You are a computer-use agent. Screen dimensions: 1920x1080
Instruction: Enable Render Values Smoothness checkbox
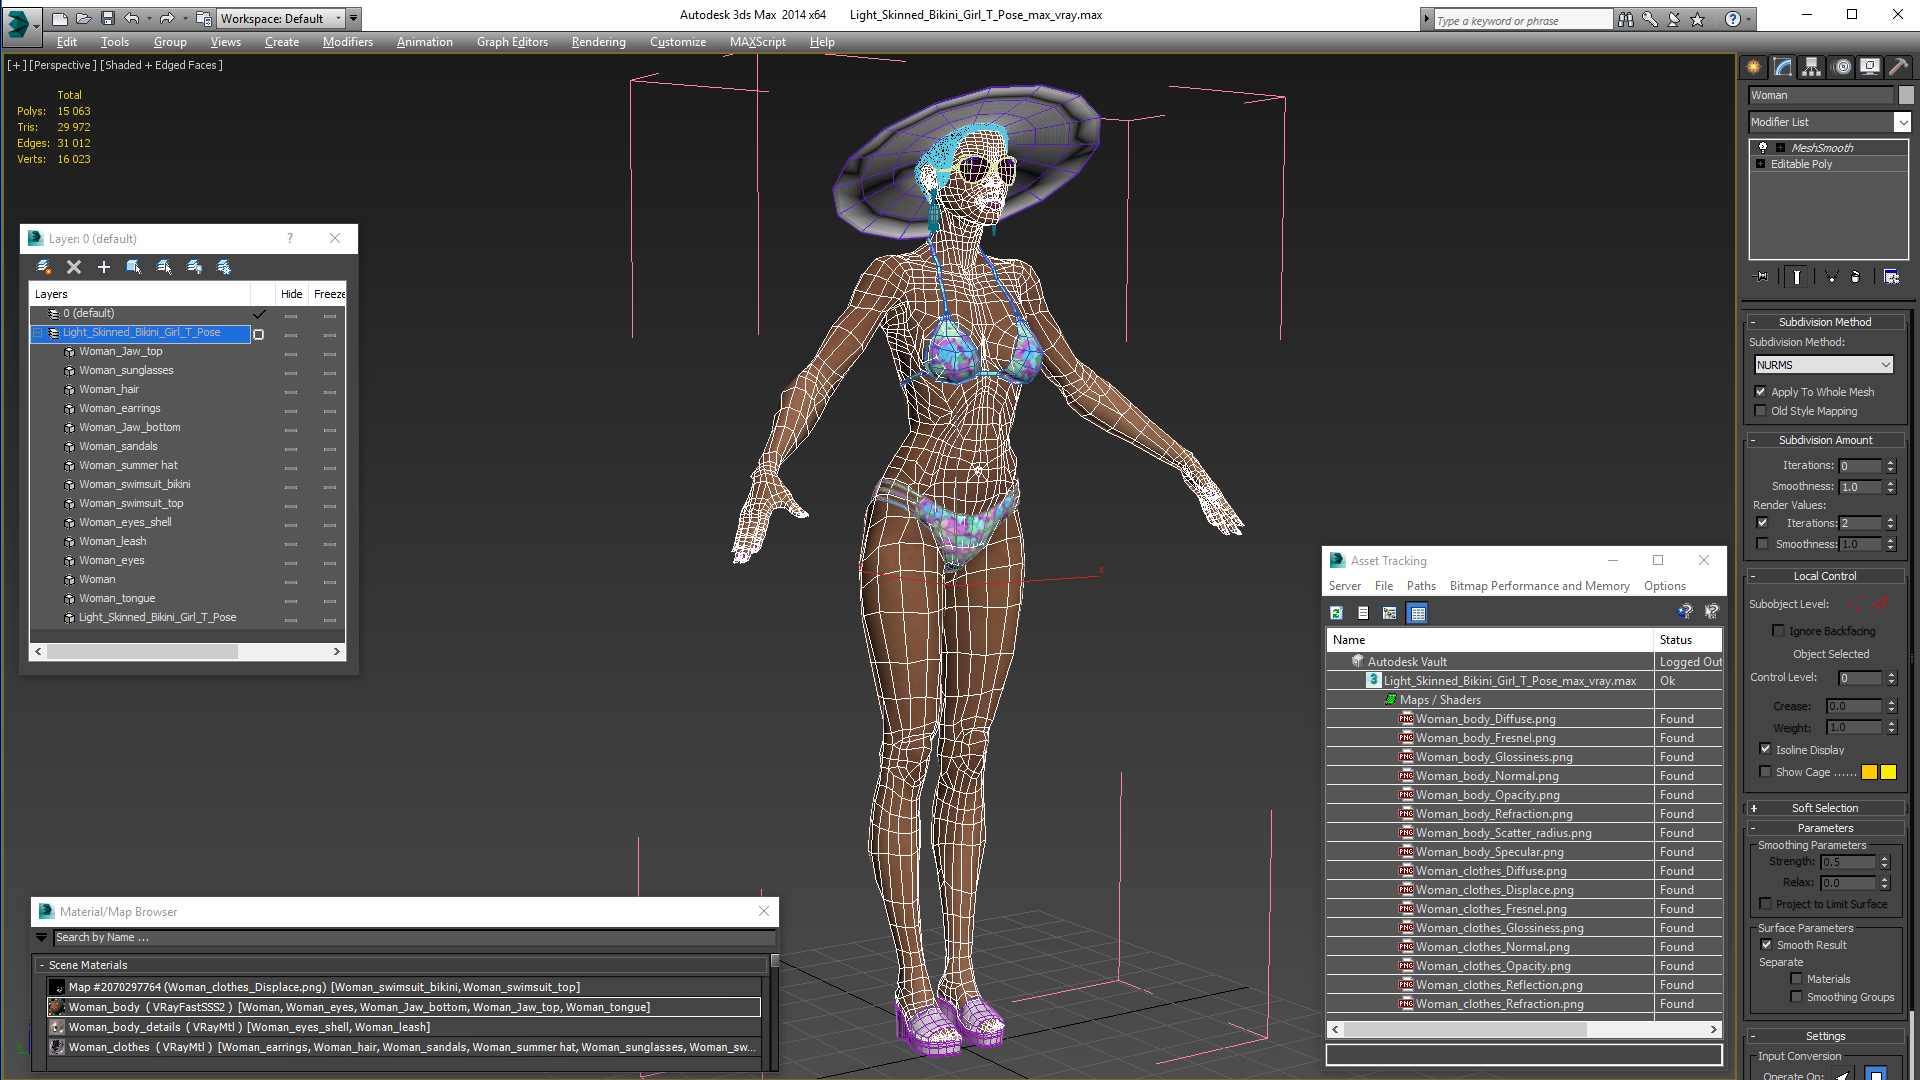1762,544
